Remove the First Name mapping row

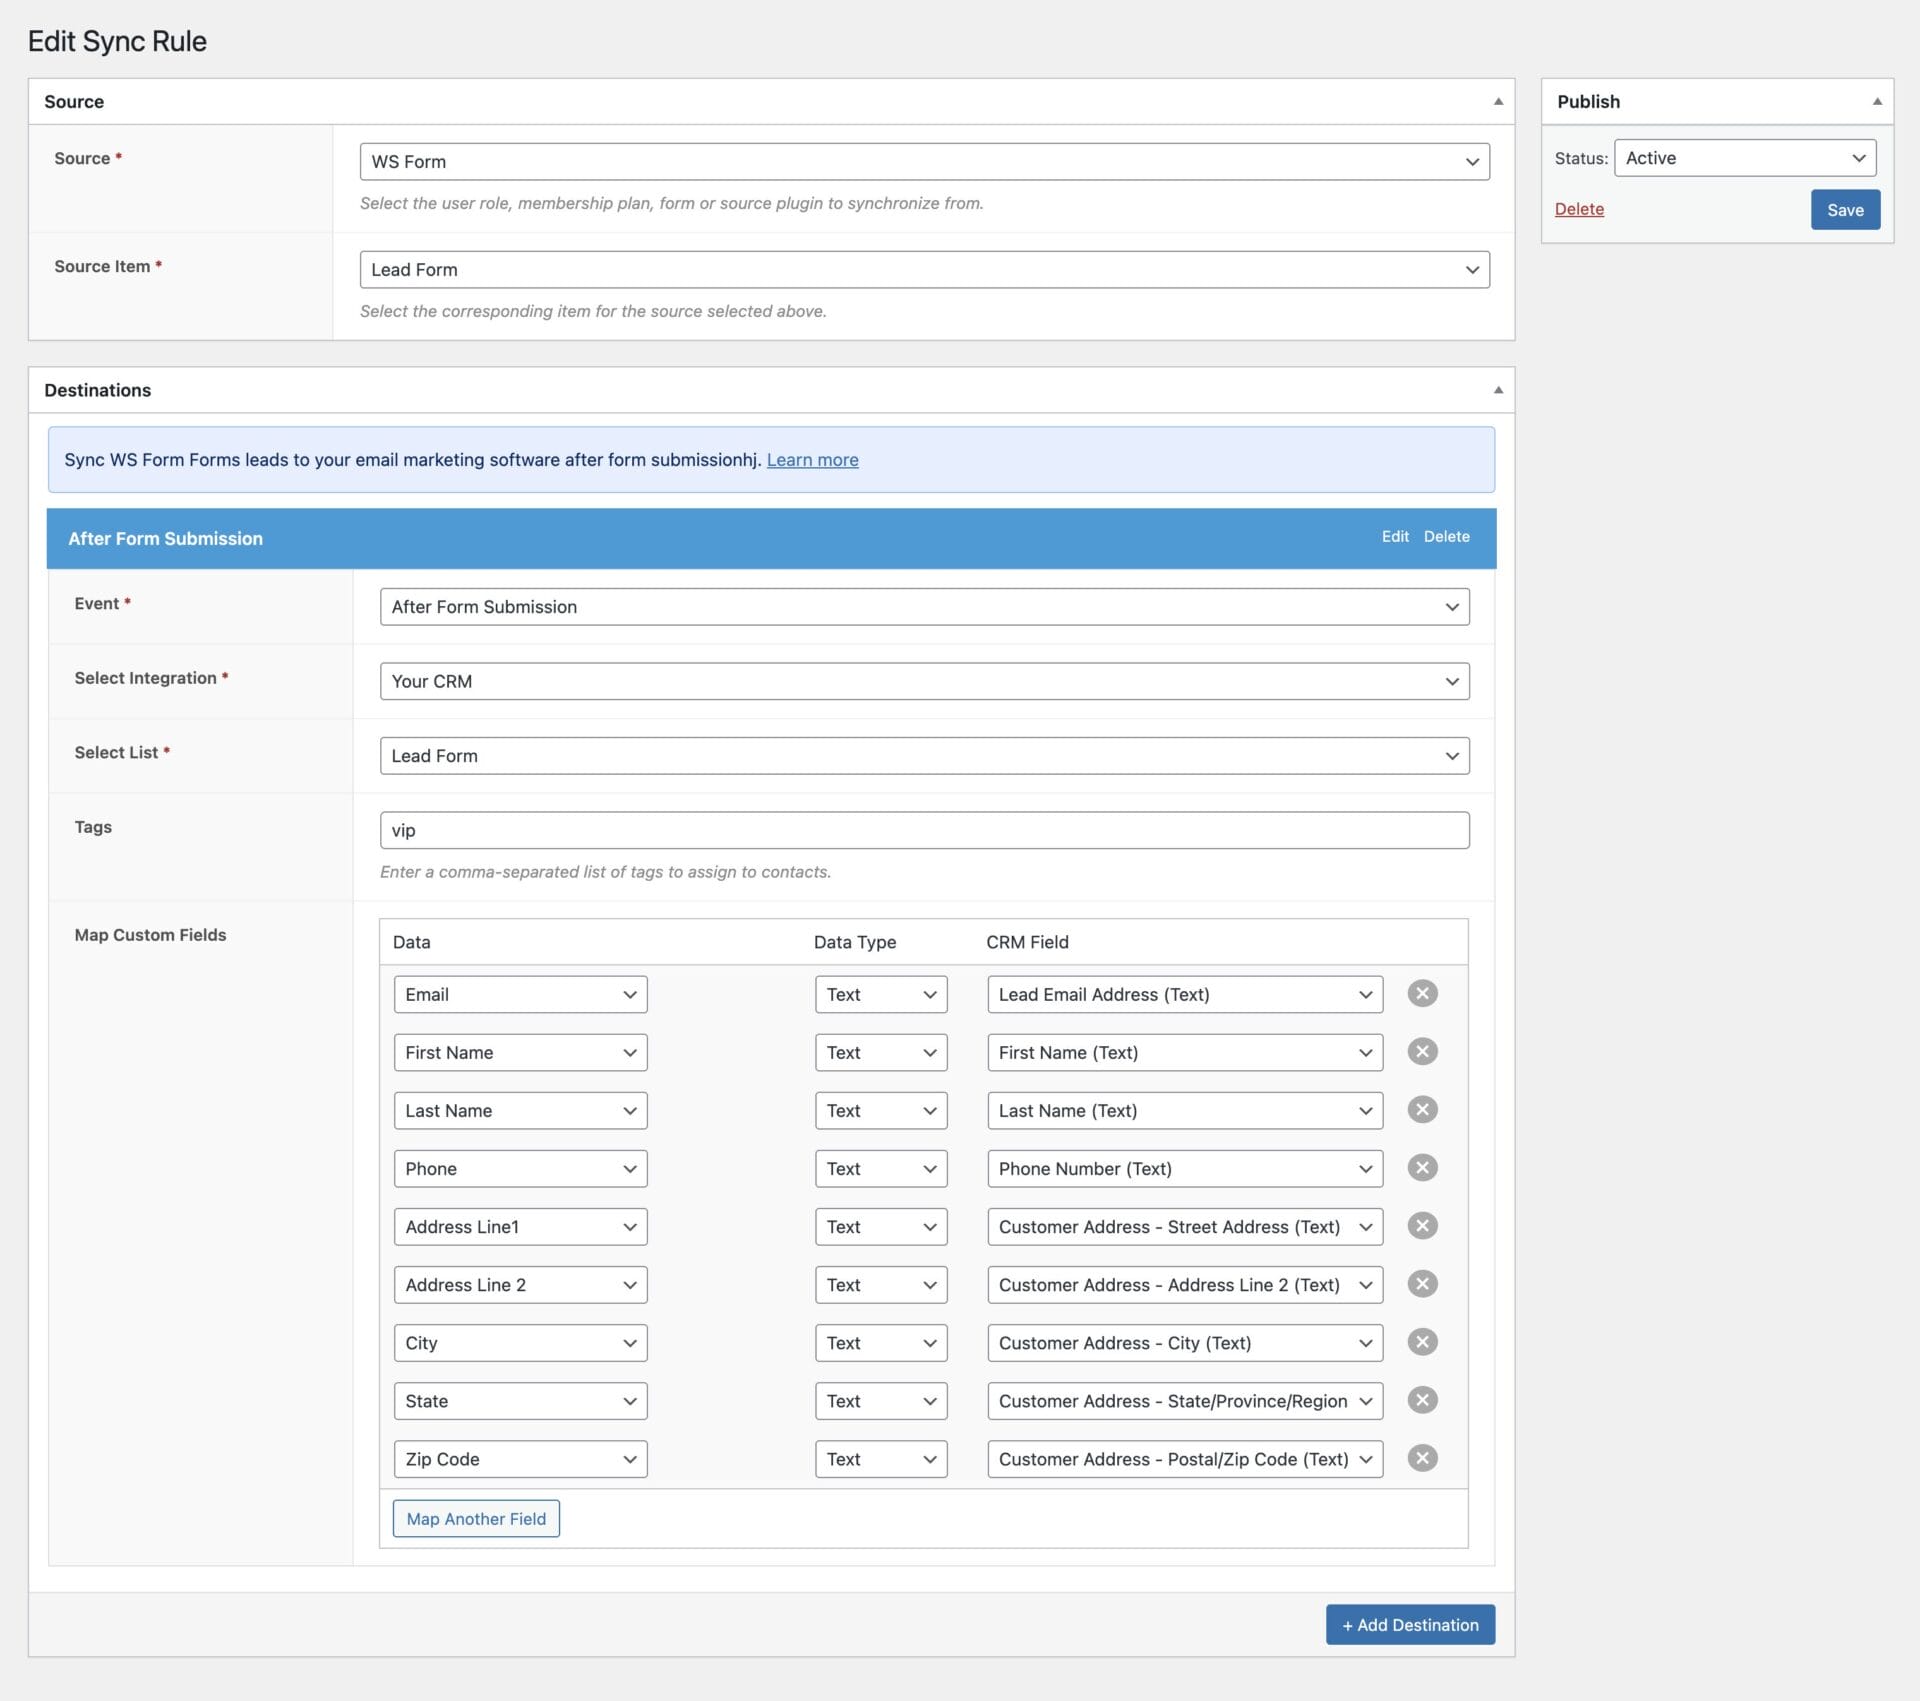(x=1422, y=1051)
